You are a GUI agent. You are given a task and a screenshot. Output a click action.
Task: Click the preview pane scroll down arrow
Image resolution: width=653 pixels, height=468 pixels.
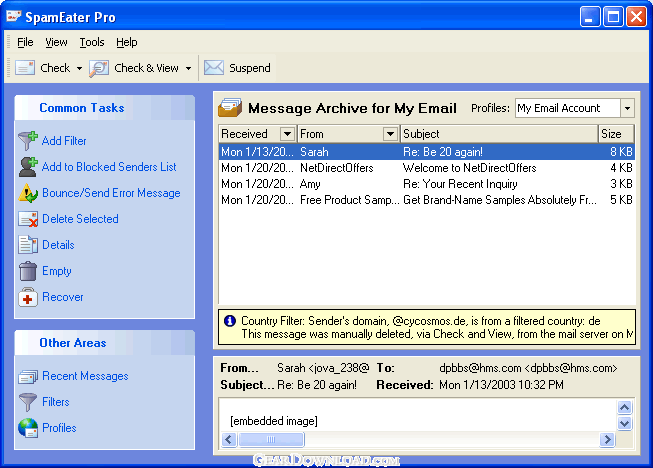click(624, 423)
